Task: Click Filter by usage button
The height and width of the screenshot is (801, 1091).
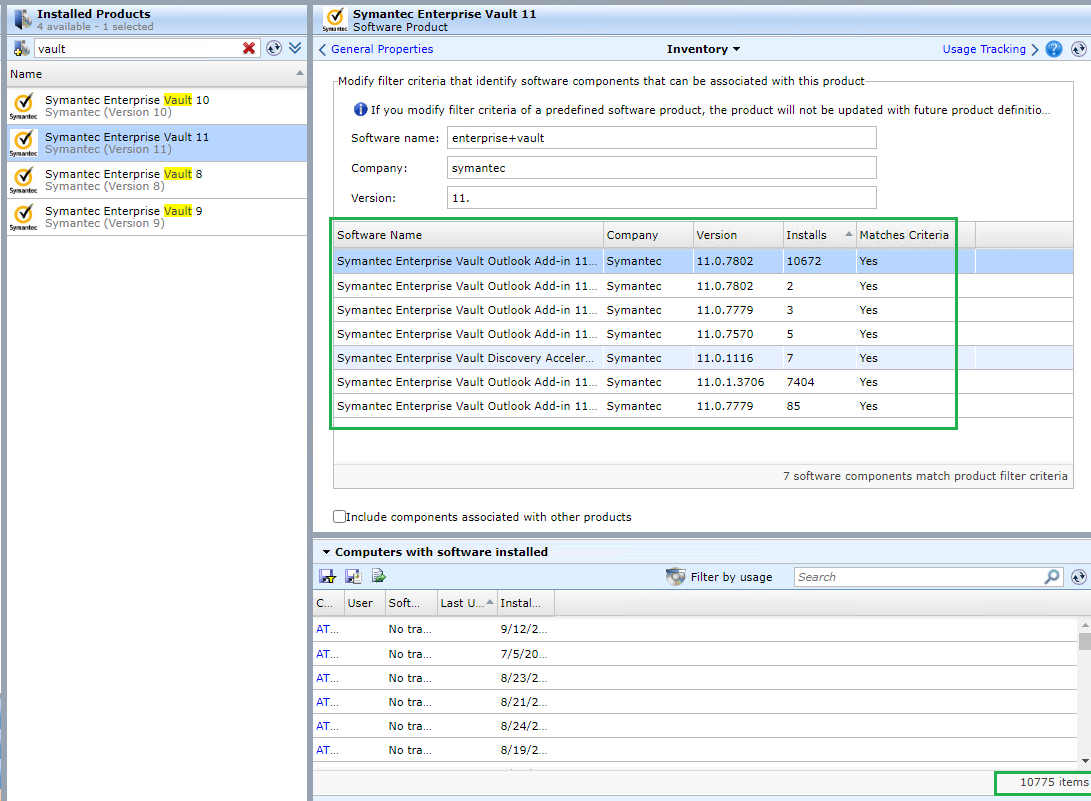Action: [719, 577]
